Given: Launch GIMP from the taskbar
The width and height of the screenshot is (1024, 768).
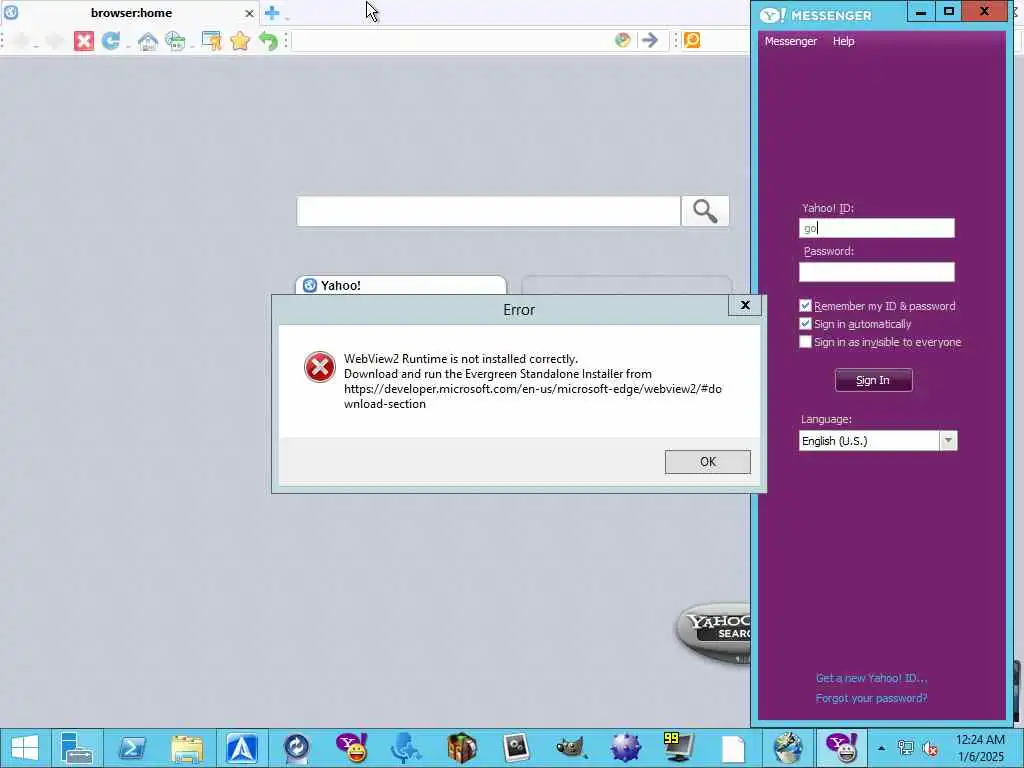Looking at the screenshot, I should click(x=571, y=748).
